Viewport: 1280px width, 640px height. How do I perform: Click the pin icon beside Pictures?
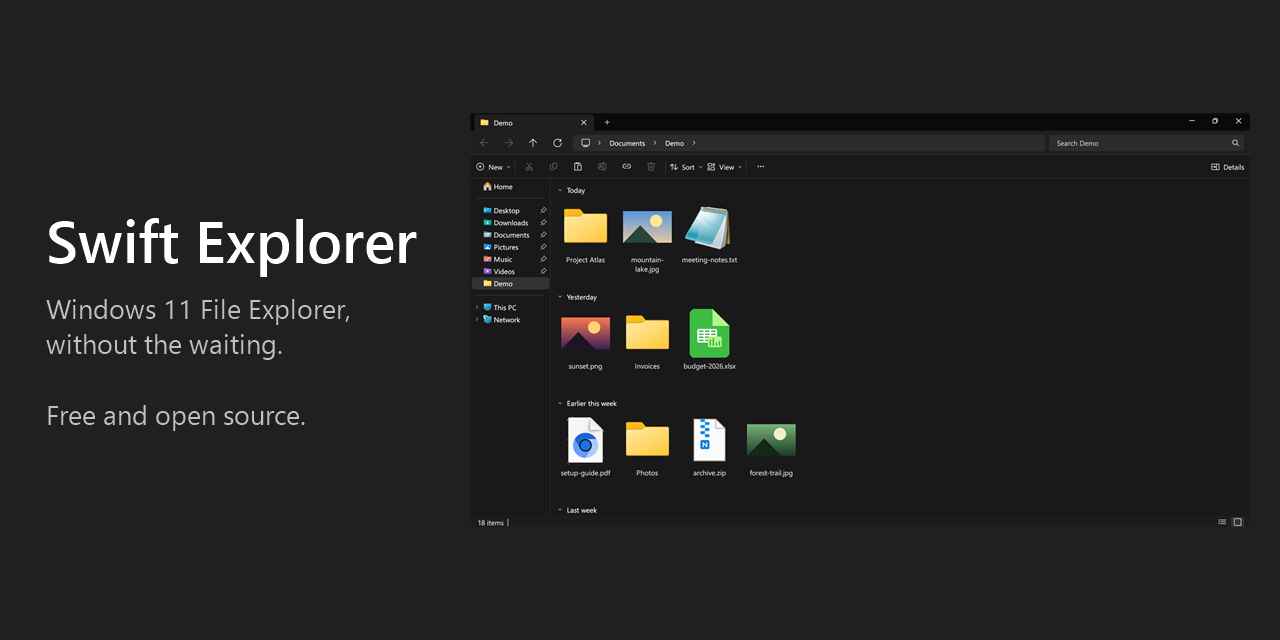pos(543,247)
